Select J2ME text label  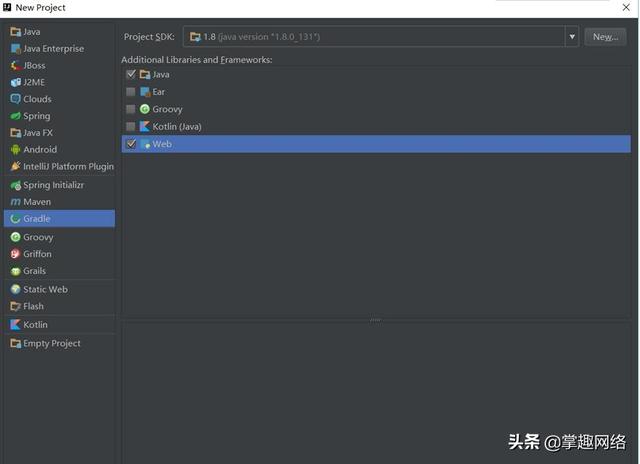point(34,82)
